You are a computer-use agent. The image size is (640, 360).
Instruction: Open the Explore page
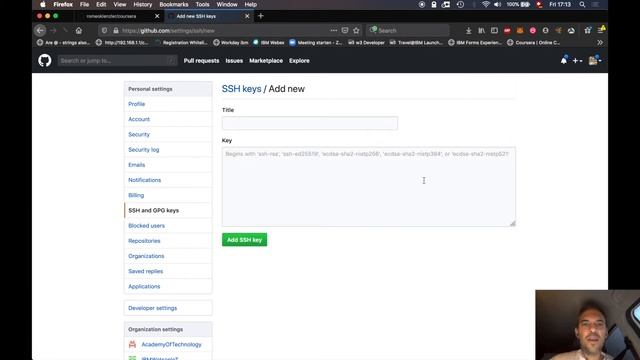[299, 60]
